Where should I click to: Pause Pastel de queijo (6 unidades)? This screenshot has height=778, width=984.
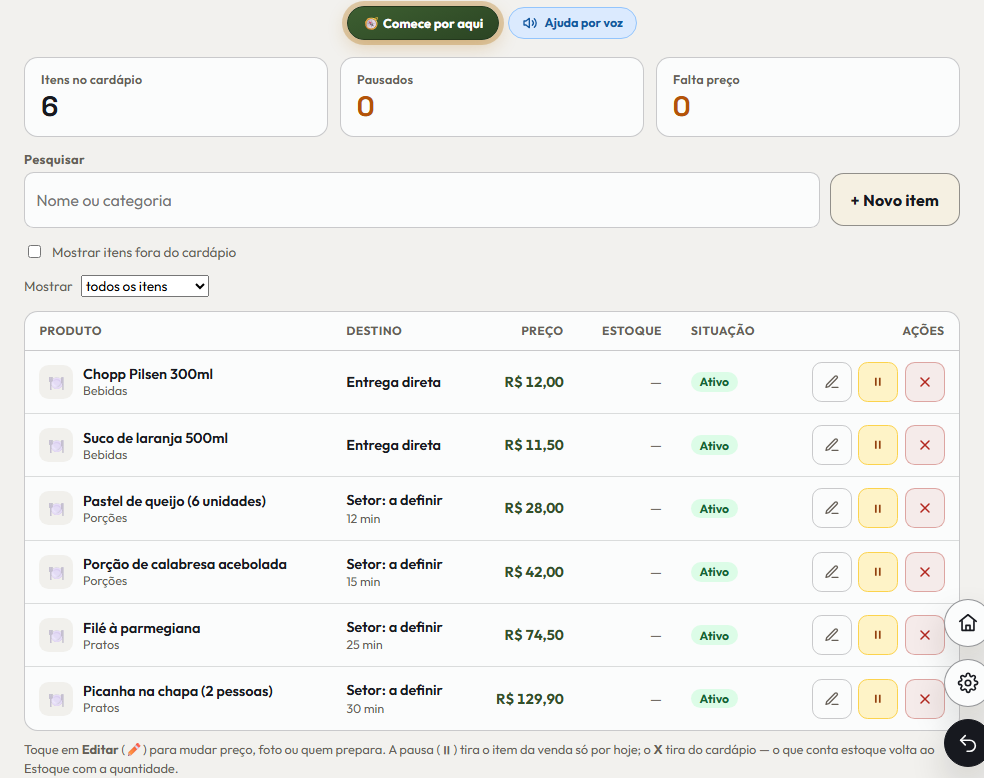pyautogui.click(x=878, y=508)
